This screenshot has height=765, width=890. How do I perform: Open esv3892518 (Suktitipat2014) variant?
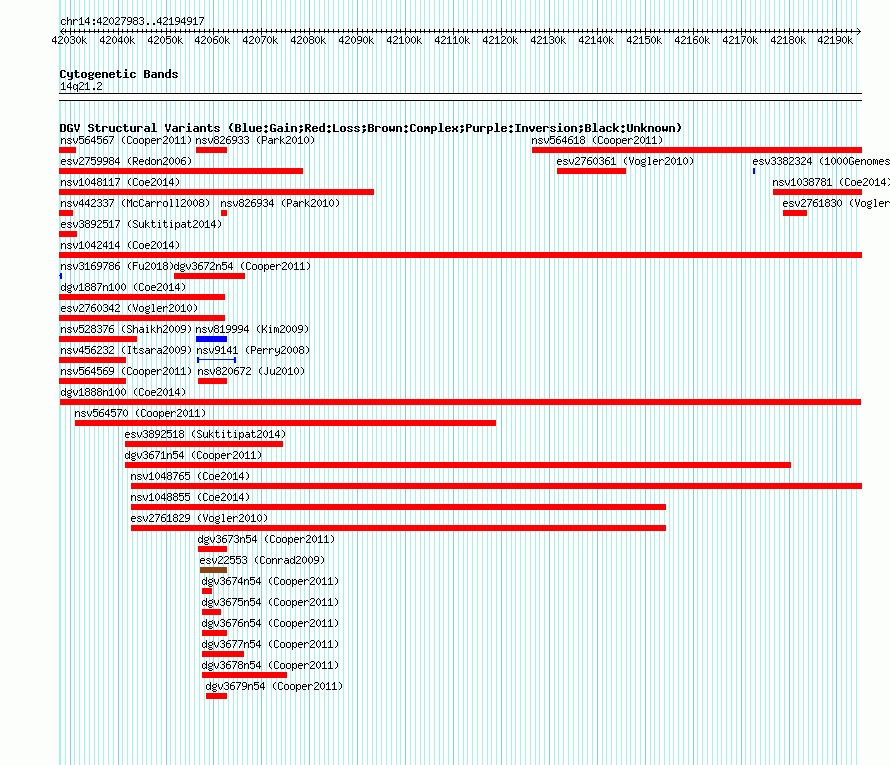(x=205, y=434)
